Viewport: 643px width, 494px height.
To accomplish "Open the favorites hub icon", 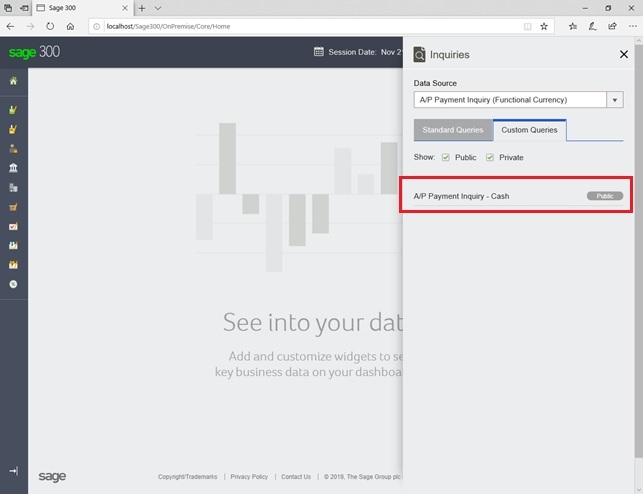I will click(573, 26).
